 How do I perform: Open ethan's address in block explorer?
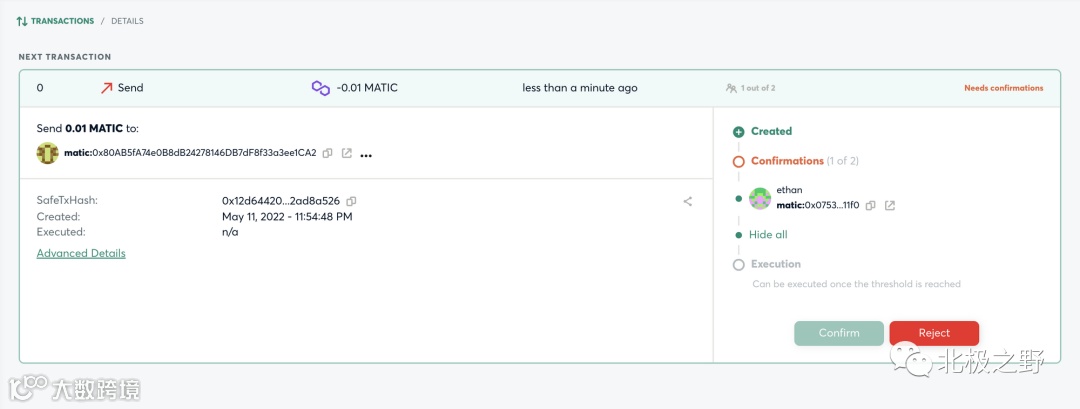pos(890,205)
